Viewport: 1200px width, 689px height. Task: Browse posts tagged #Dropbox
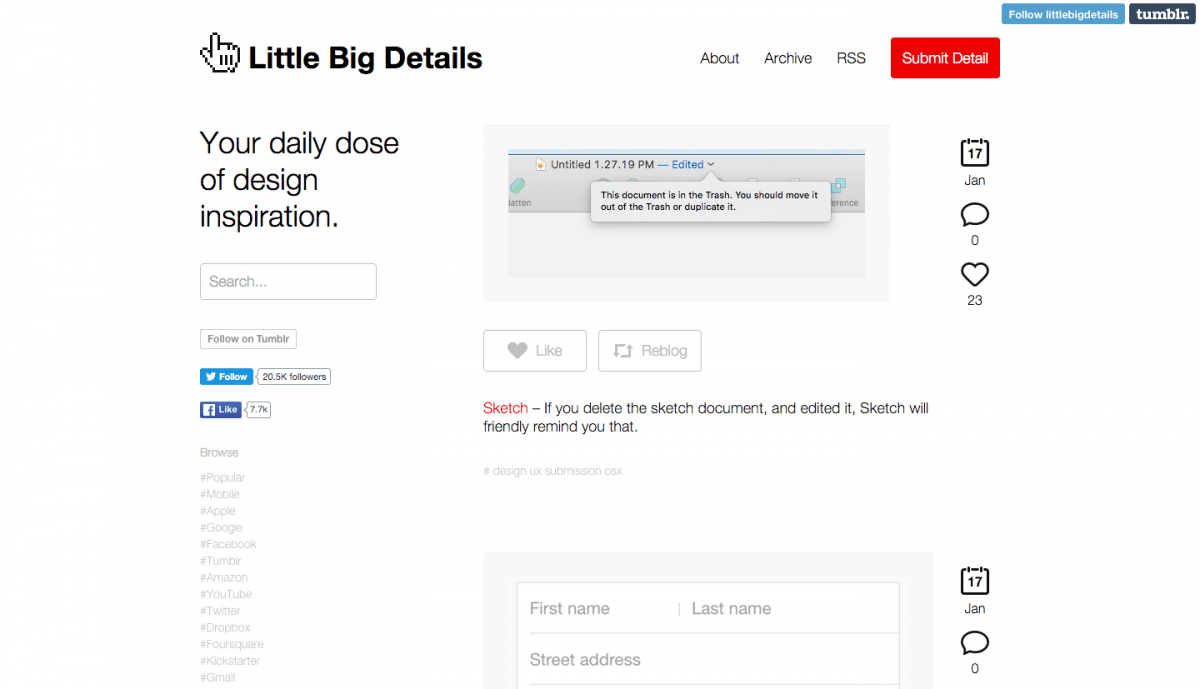(224, 627)
